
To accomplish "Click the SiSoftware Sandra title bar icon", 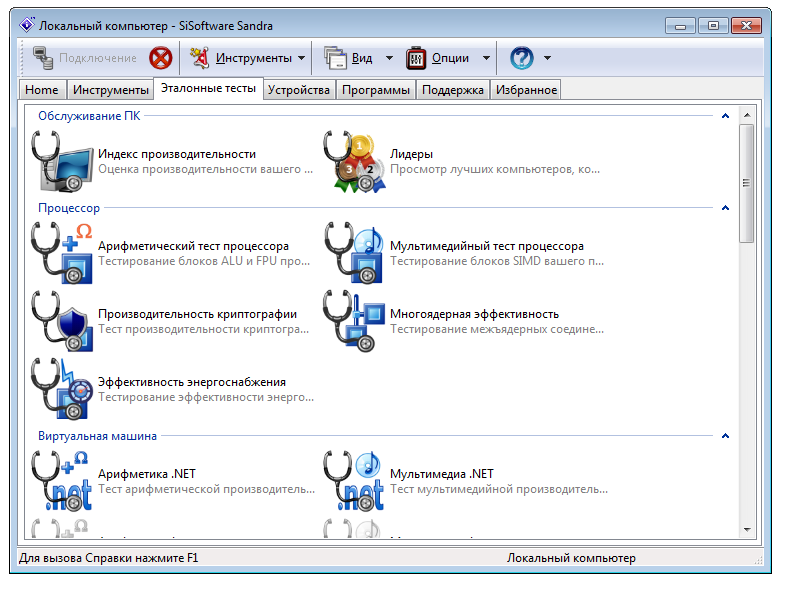I will pos(27,25).
